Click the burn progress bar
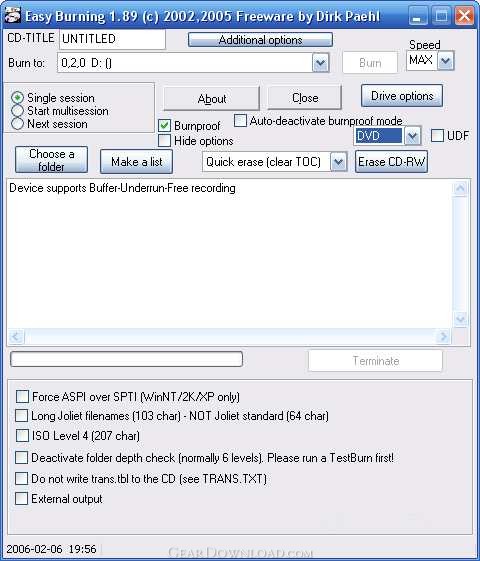 click(127, 359)
